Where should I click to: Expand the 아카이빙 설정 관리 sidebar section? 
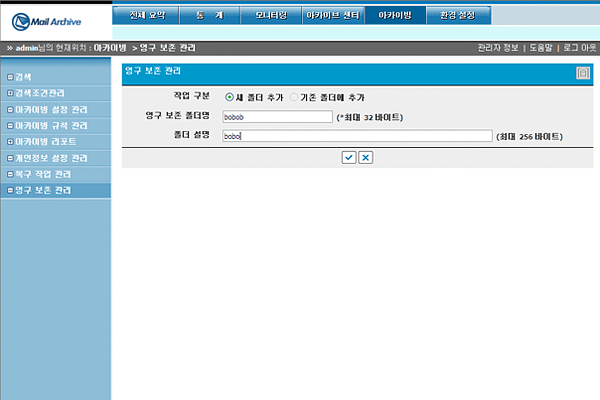click(x=50, y=109)
